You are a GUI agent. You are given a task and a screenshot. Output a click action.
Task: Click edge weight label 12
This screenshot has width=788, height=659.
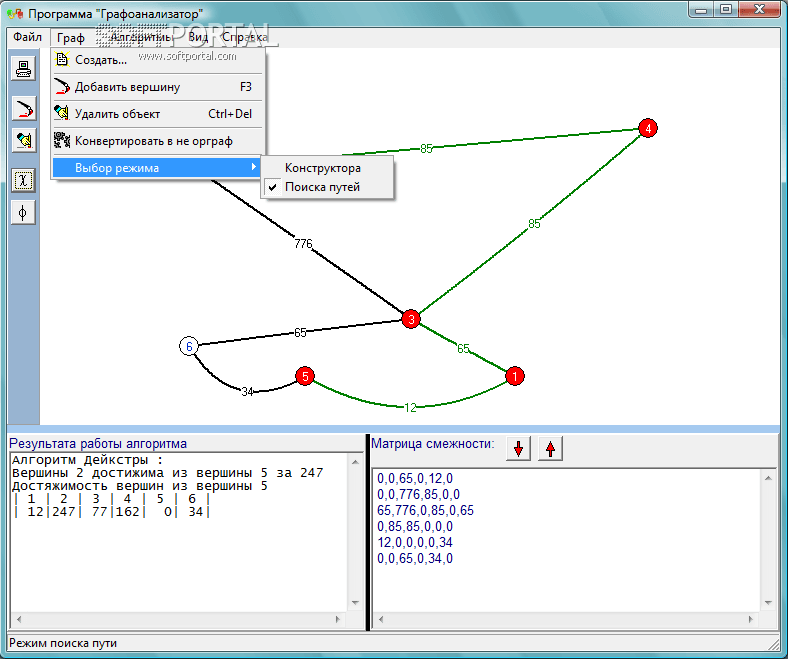(411, 408)
